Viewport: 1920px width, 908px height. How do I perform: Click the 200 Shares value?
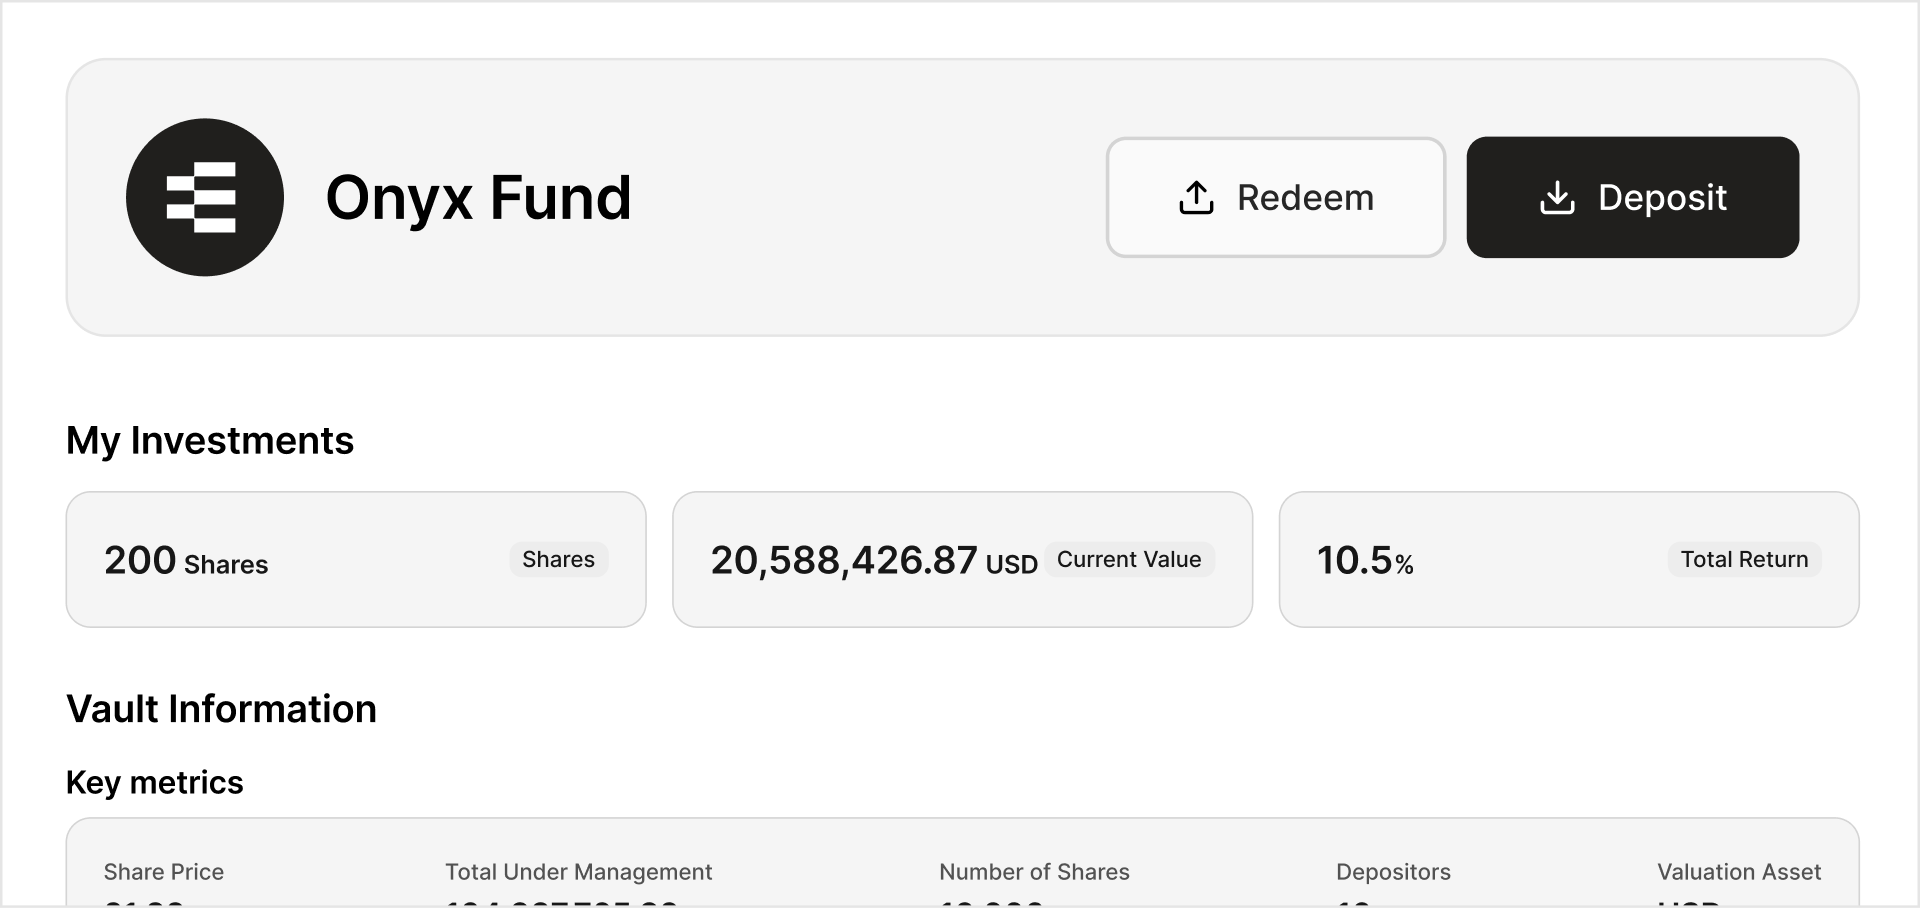coord(186,561)
